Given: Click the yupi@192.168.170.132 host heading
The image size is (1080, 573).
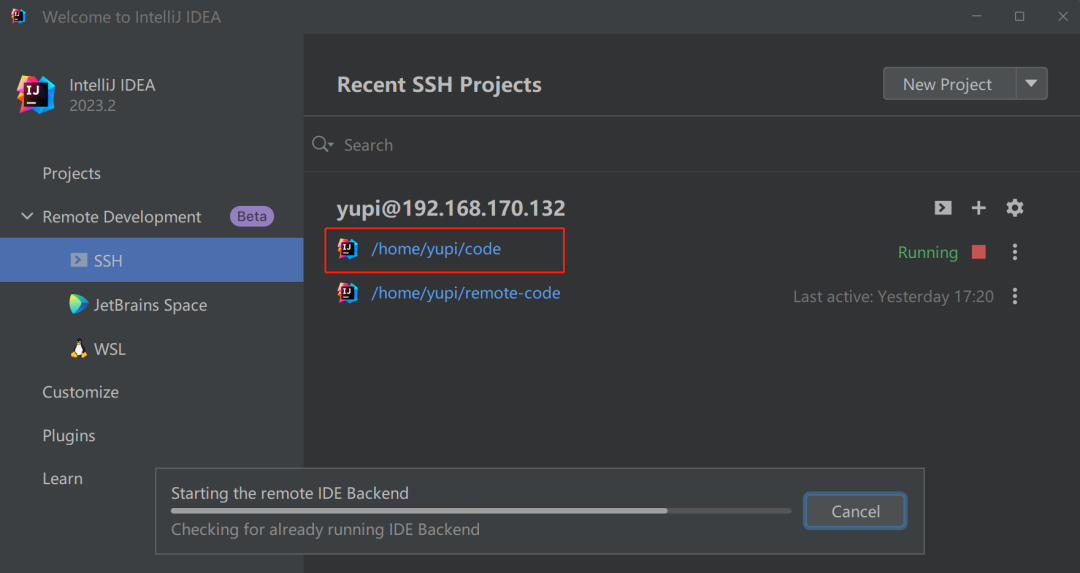Looking at the screenshot, I should point(451,208).
